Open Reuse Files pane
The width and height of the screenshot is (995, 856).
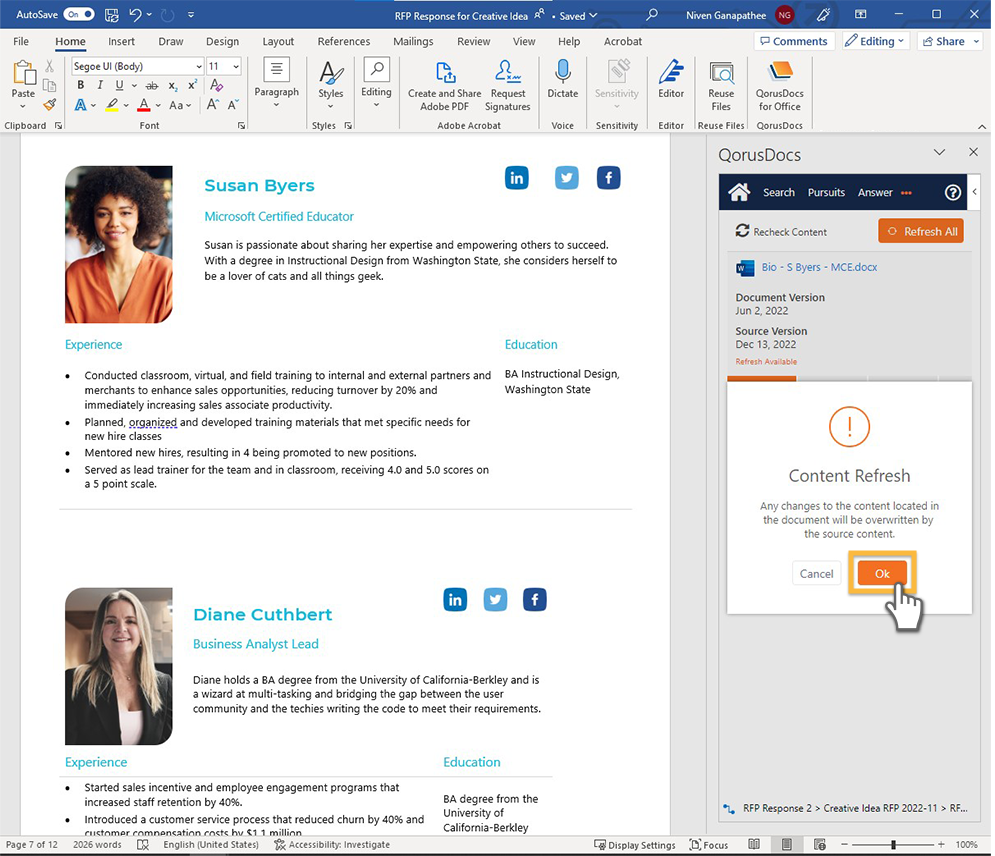coord(722,86)
